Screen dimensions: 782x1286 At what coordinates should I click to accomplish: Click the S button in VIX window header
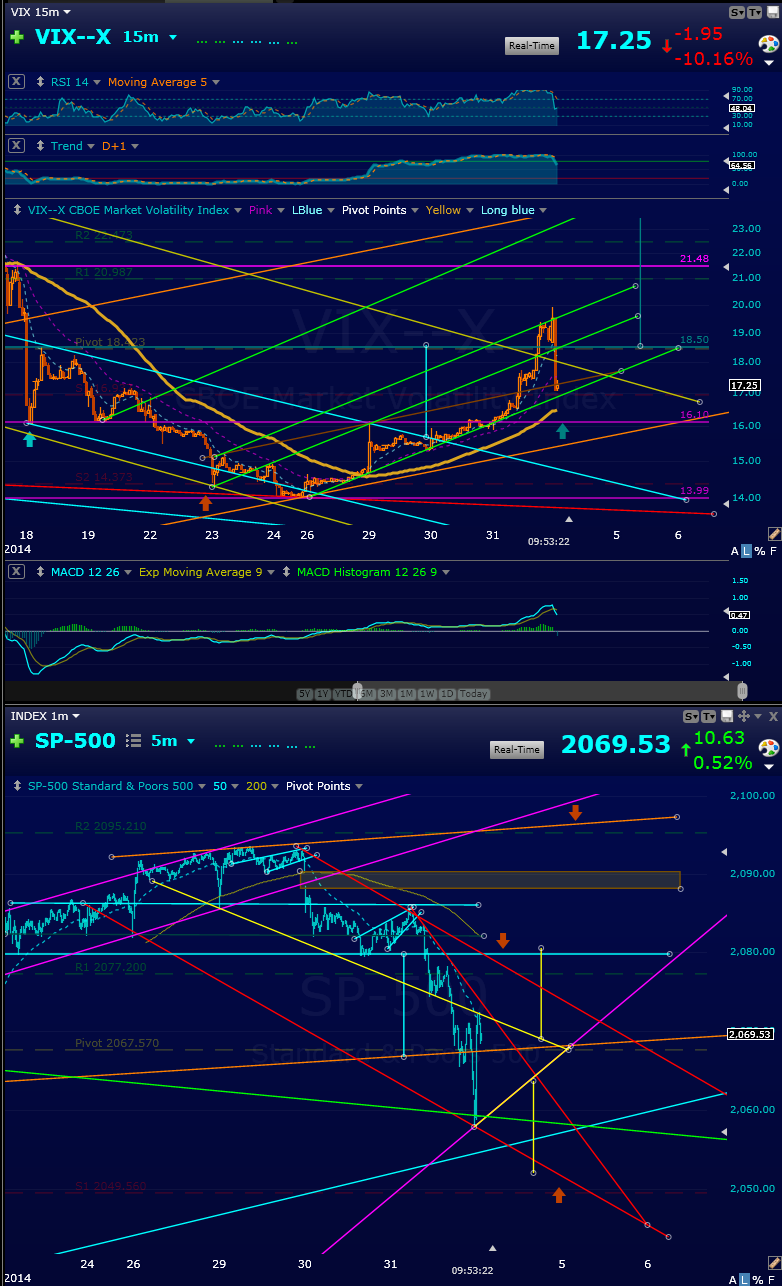(737, 12)
